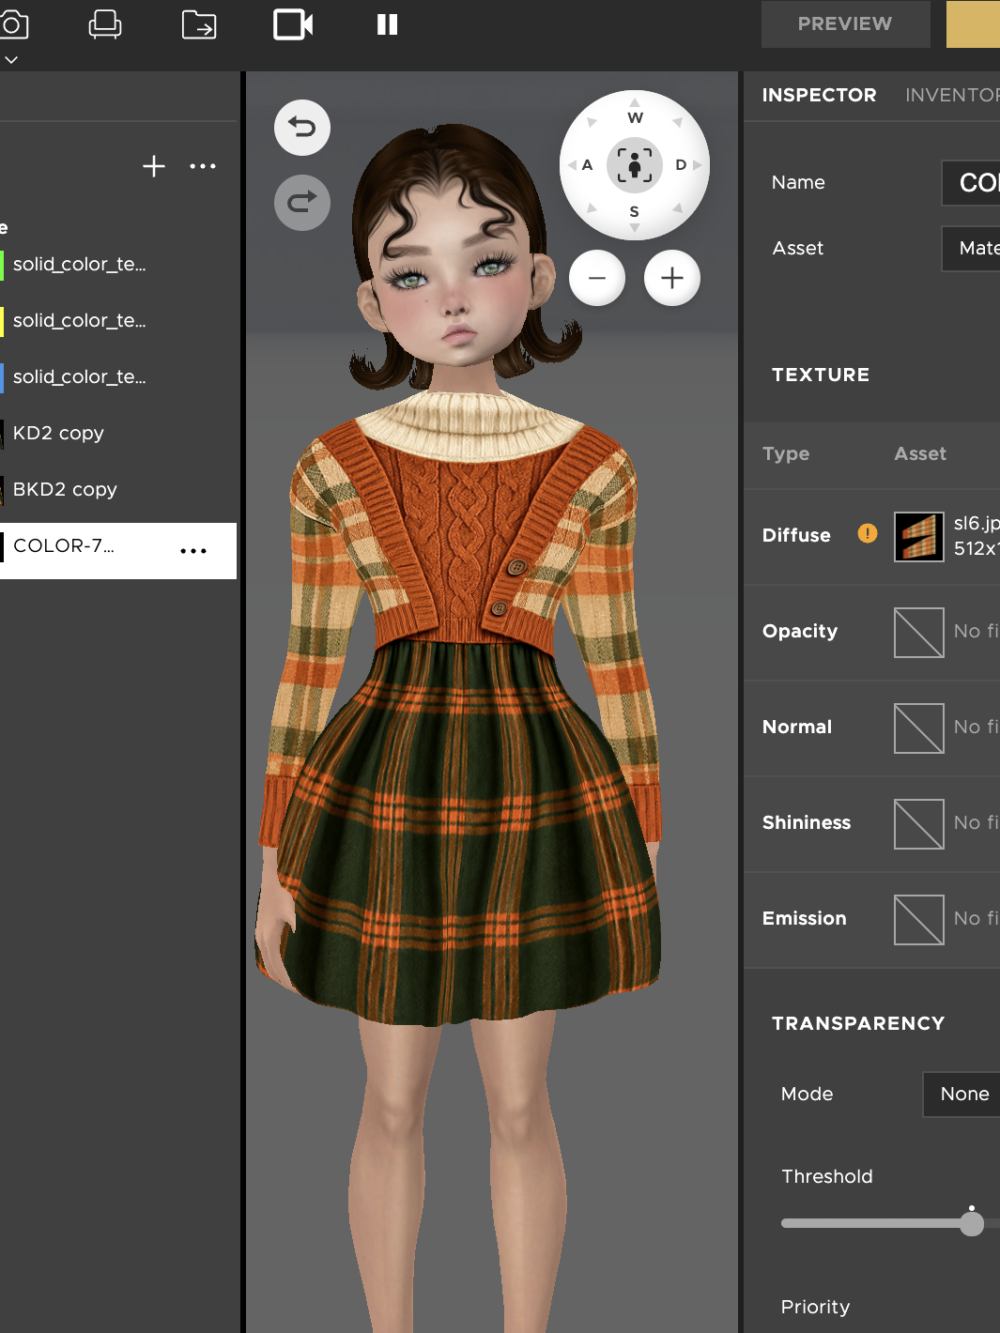Click the camera snapshot icon
Viewport: 1000px width, 1333px height.
(x=14, y=24)
